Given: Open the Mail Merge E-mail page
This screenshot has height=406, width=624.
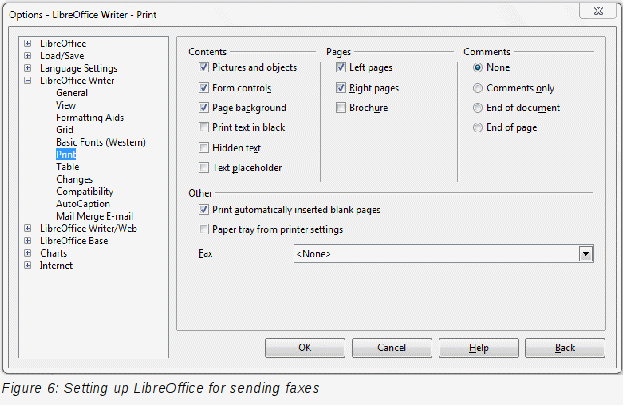Looking at the screenshot, I should coord(94,216).
